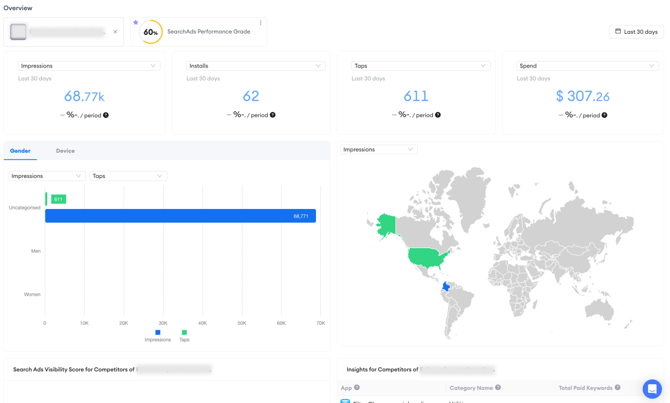Open the Last 30 days date picker
The width and height of the screenshot is (670, 403).
[636, 32]
